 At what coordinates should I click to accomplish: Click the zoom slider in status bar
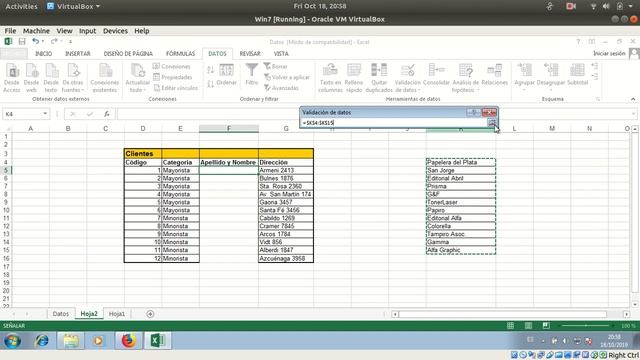click(x=586, y=326)
